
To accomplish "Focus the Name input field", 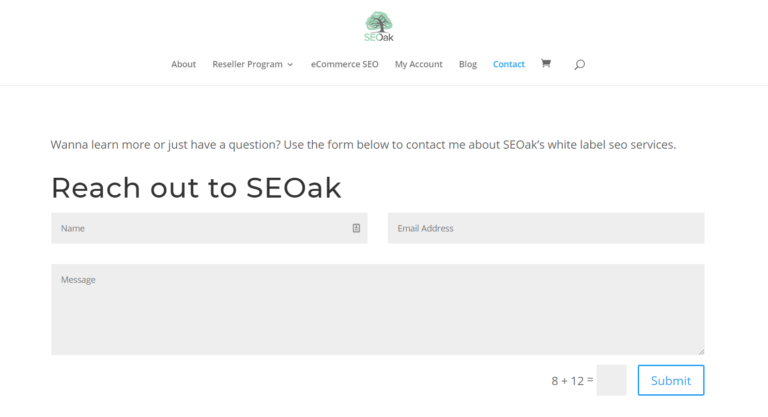I will pos(200,228).
